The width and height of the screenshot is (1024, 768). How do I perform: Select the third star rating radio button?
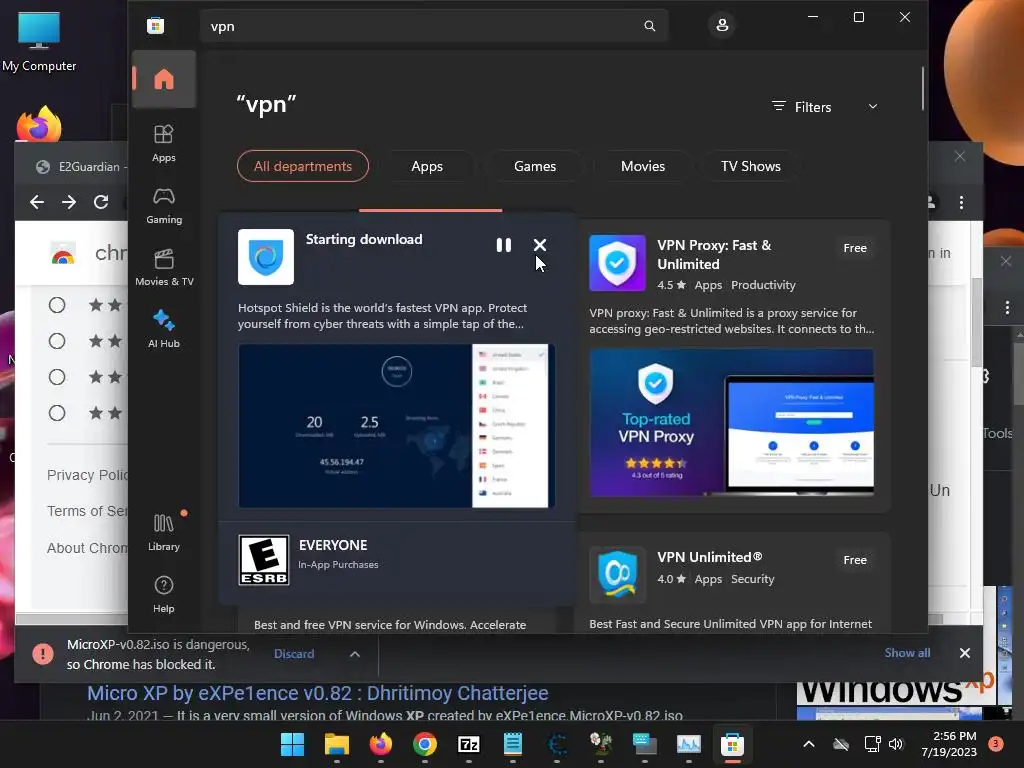(57, 377)
